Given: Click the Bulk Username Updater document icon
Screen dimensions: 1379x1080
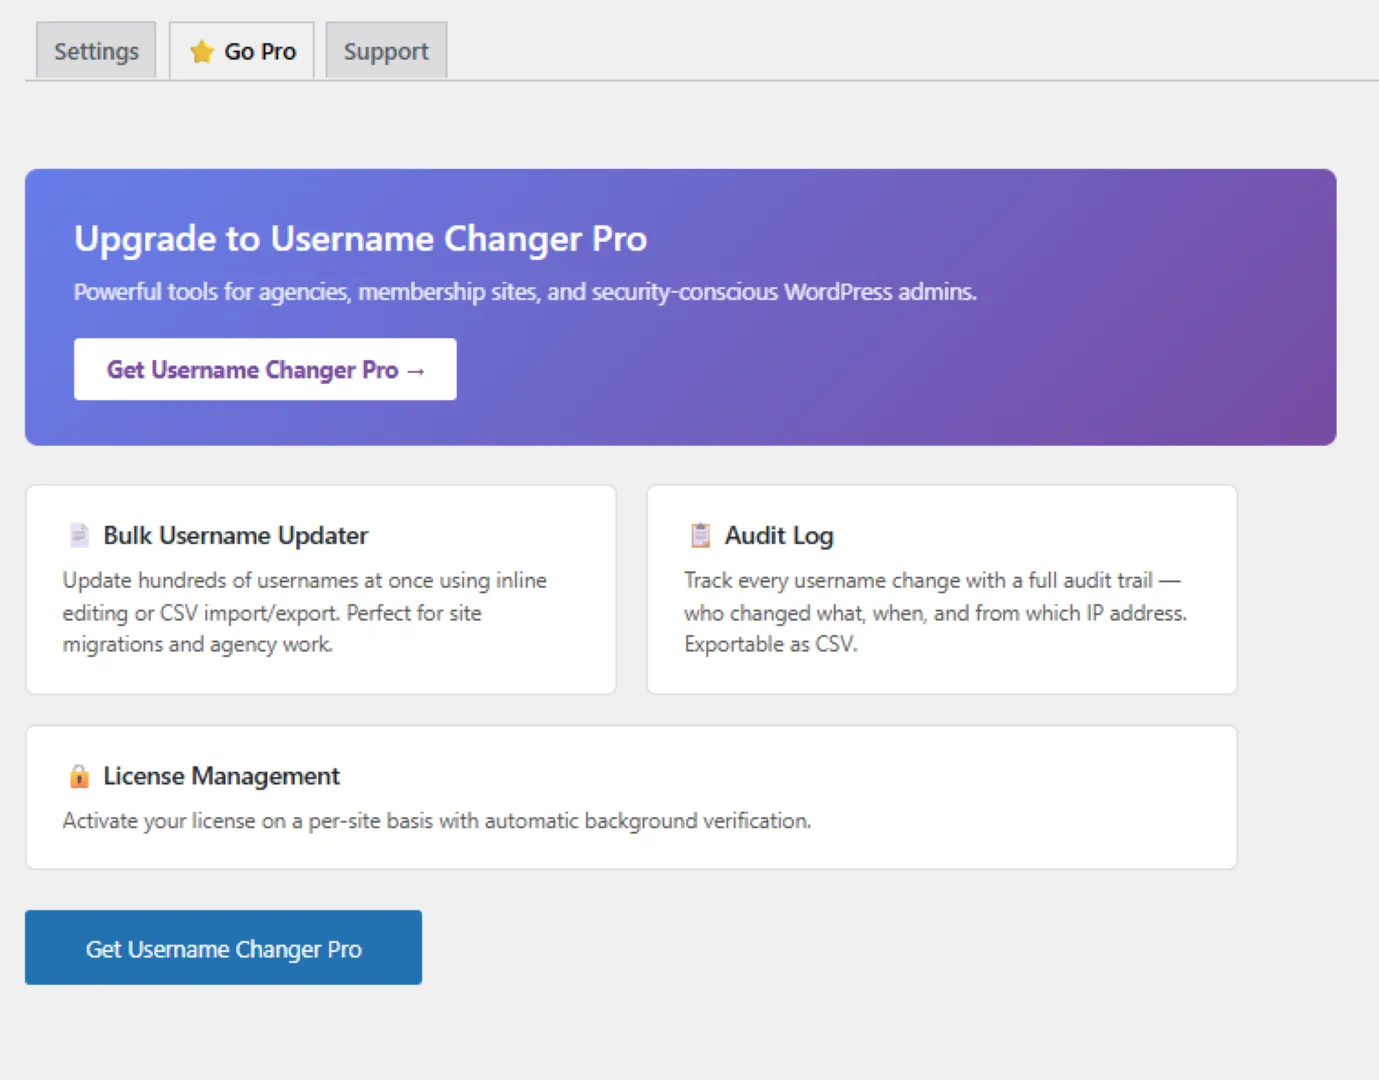Looking at the screenshot, I should (x=79, y=535).
